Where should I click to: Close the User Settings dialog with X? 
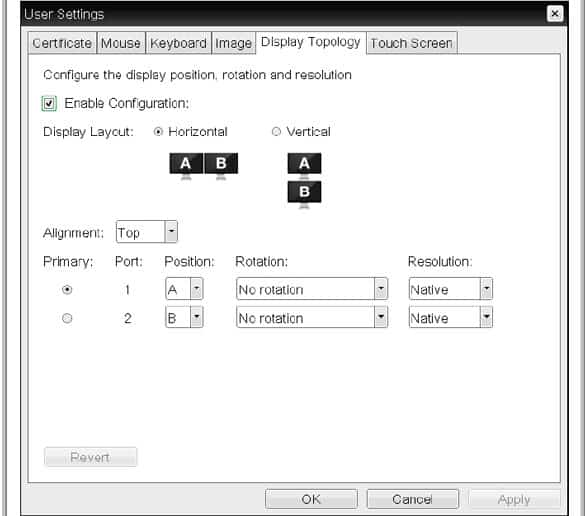(555, 14)
